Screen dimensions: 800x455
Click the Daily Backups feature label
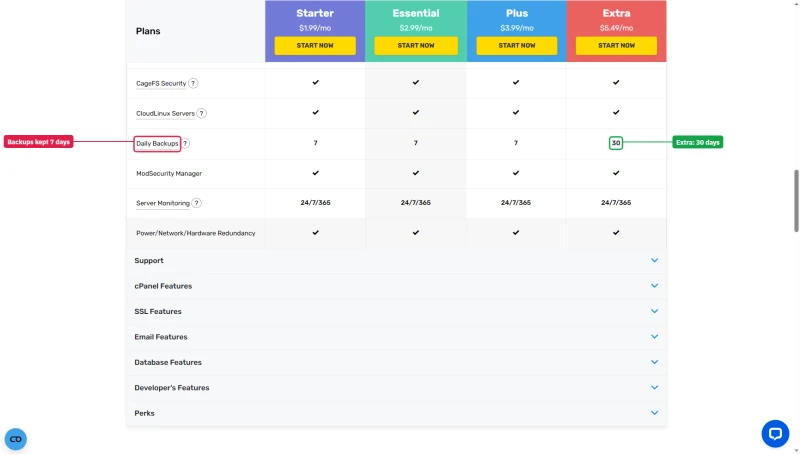[x=157, y=143]
